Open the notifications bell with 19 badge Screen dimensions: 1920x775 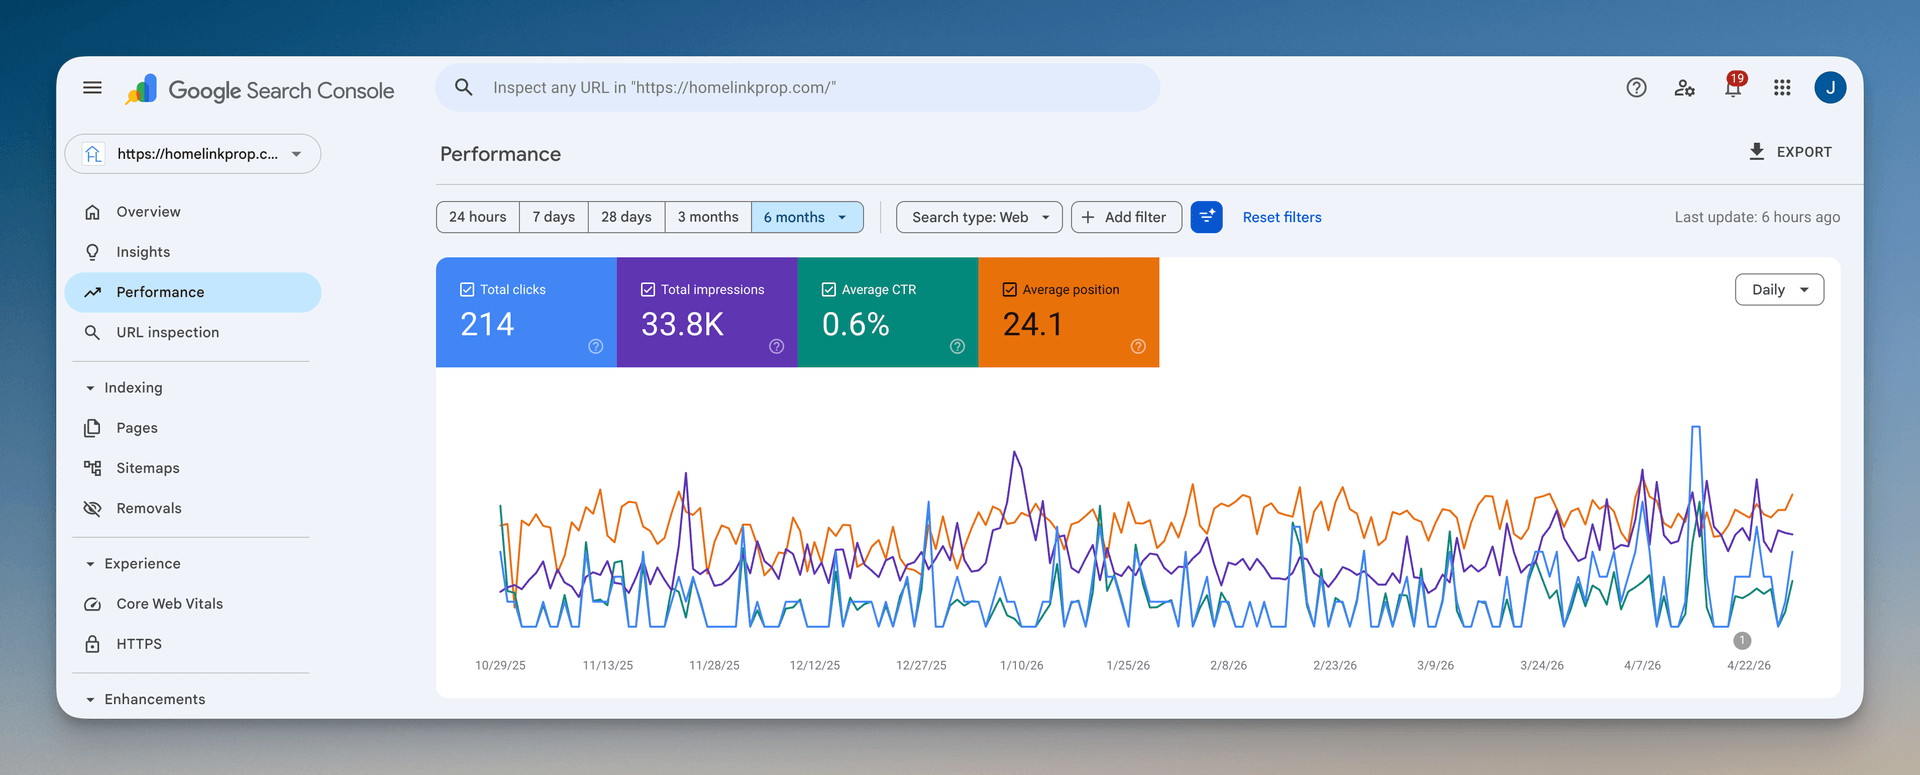click(x=1734, y=86)
